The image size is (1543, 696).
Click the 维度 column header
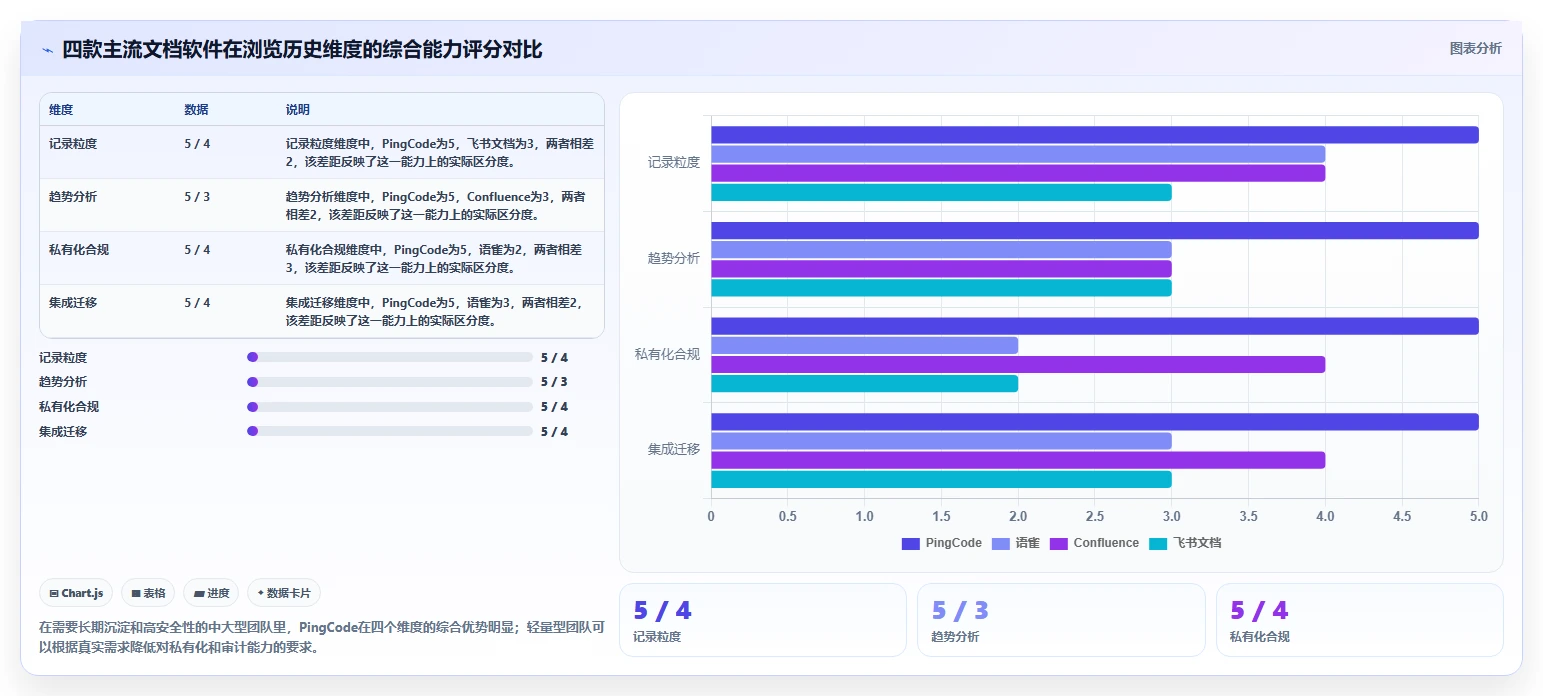point(61,109)
